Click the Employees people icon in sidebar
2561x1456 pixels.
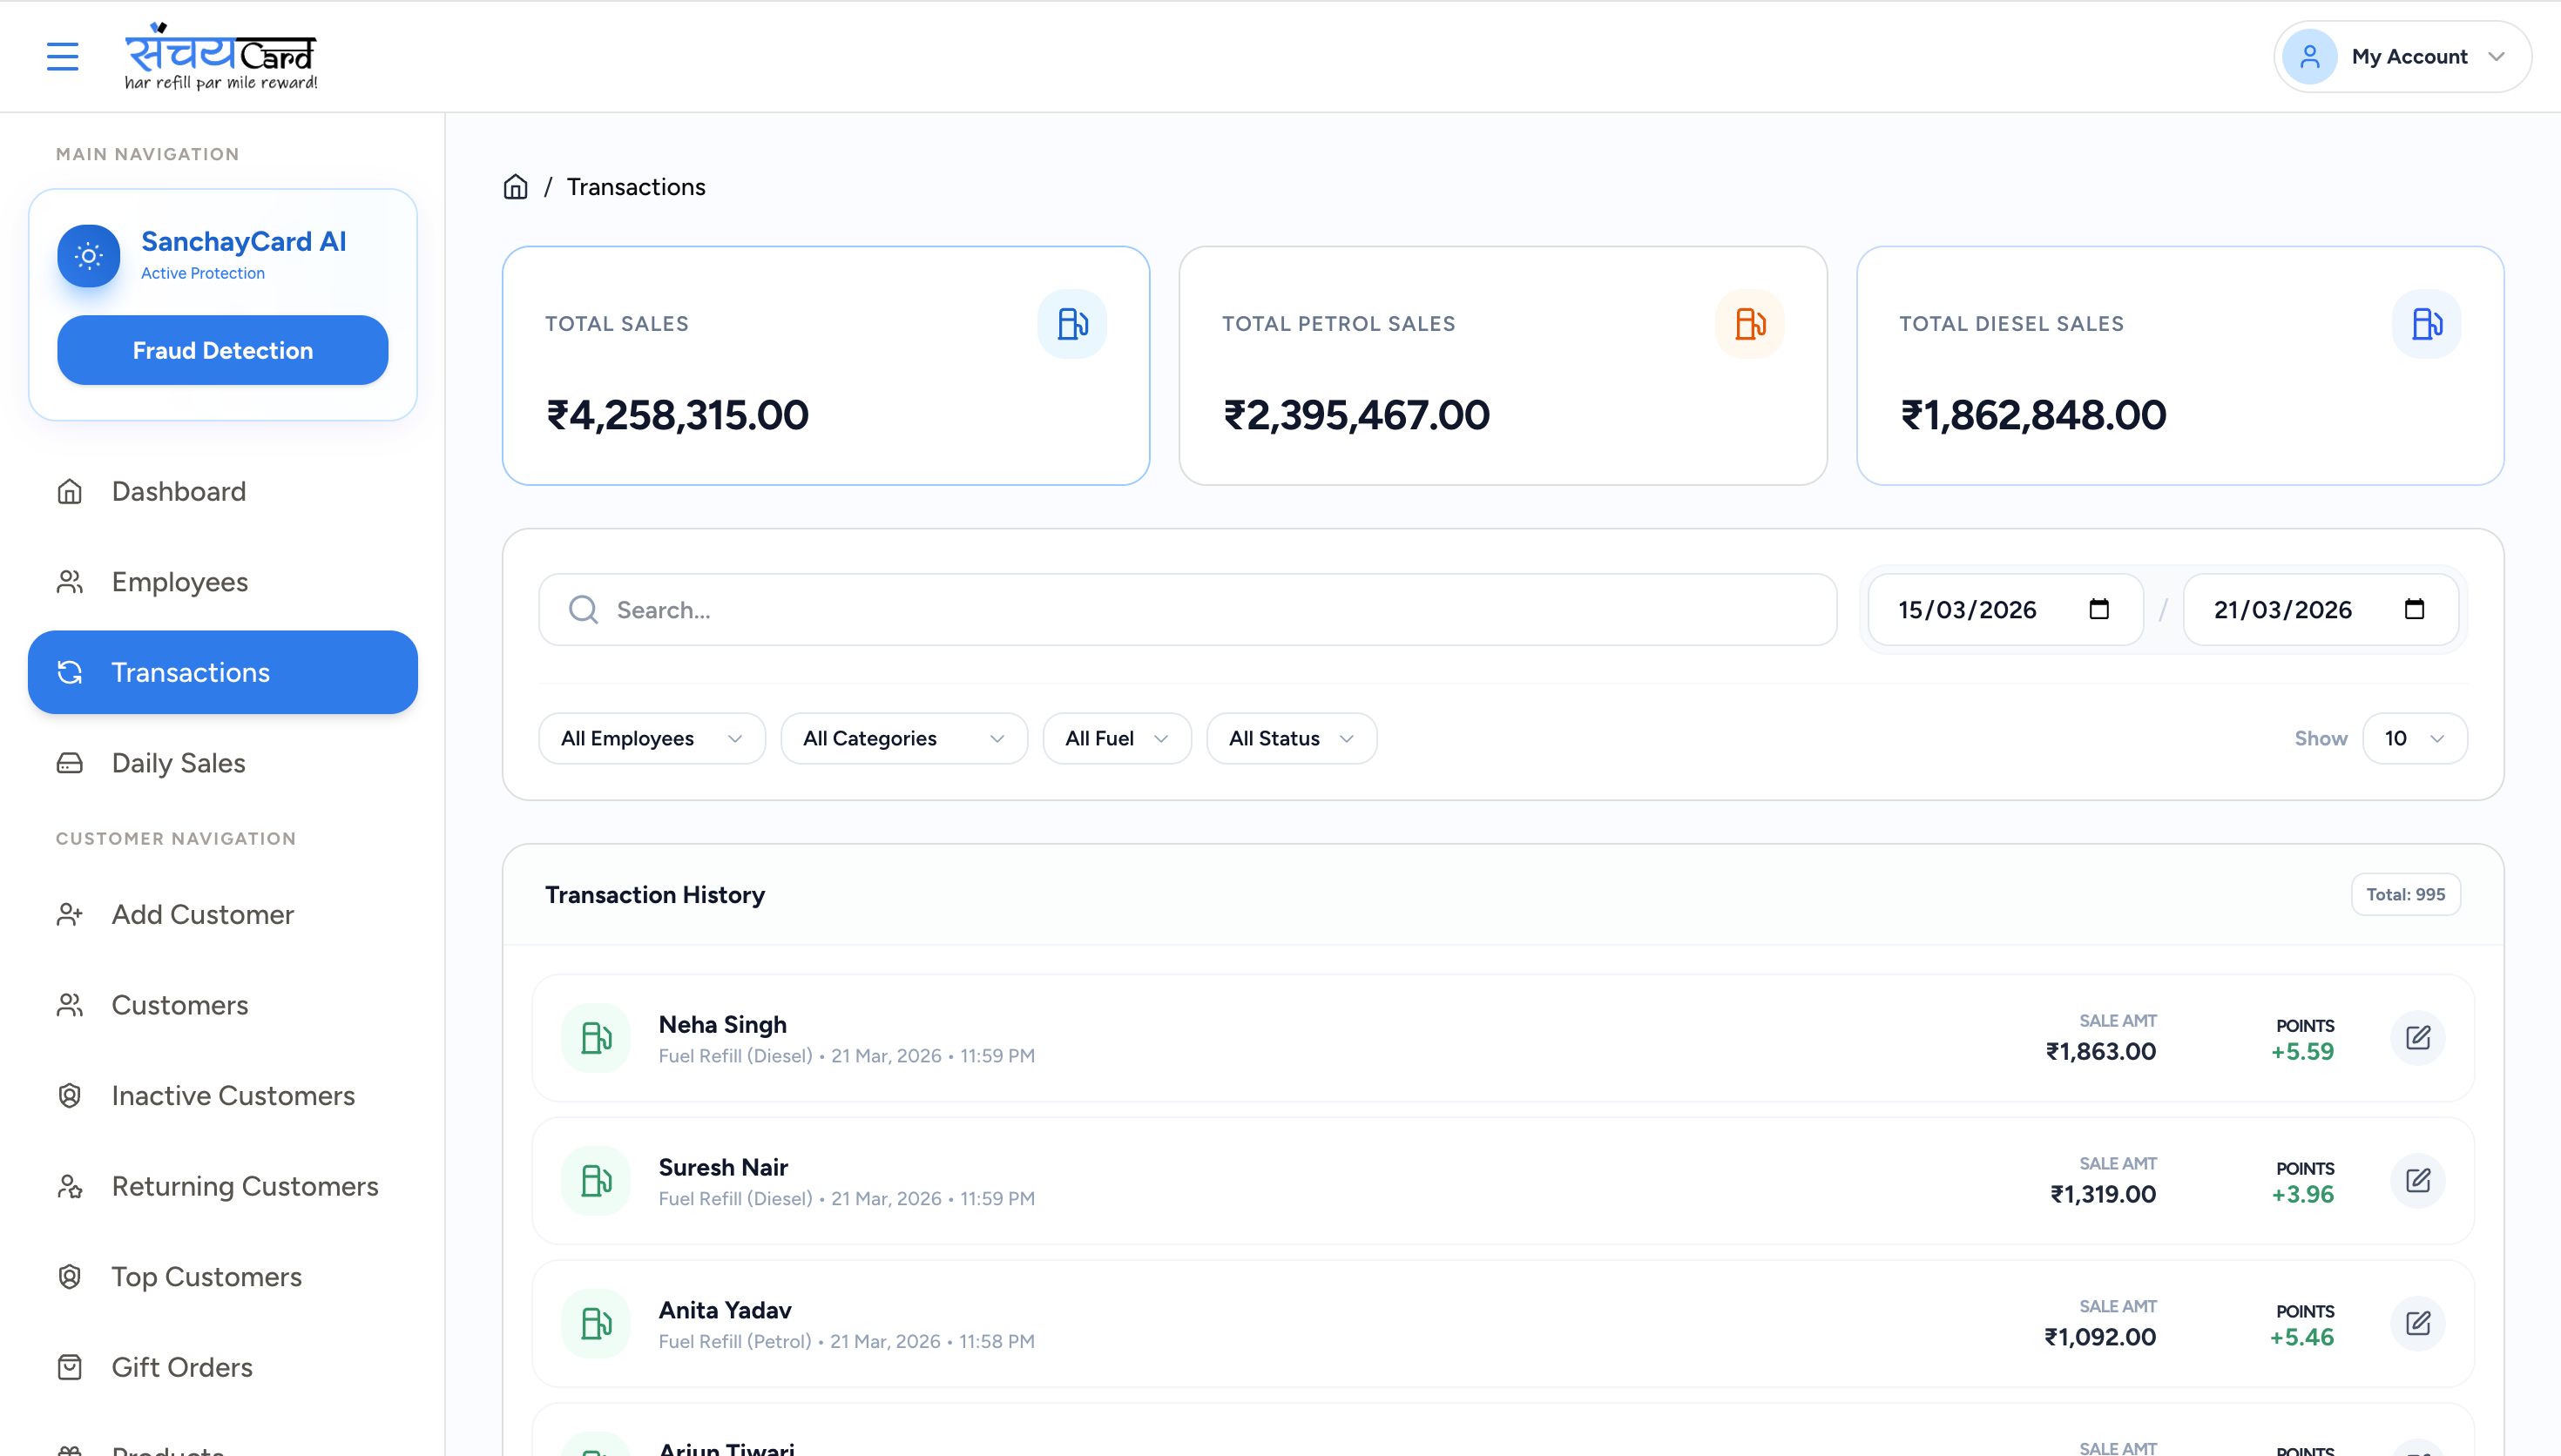click(x=70, y=582)
